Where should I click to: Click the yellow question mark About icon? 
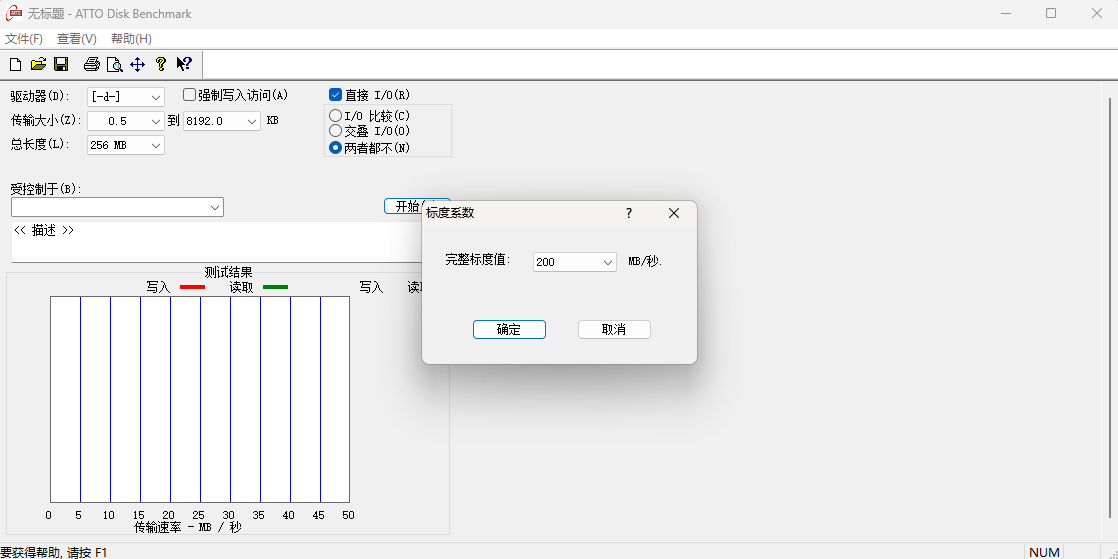coord(160,65)
